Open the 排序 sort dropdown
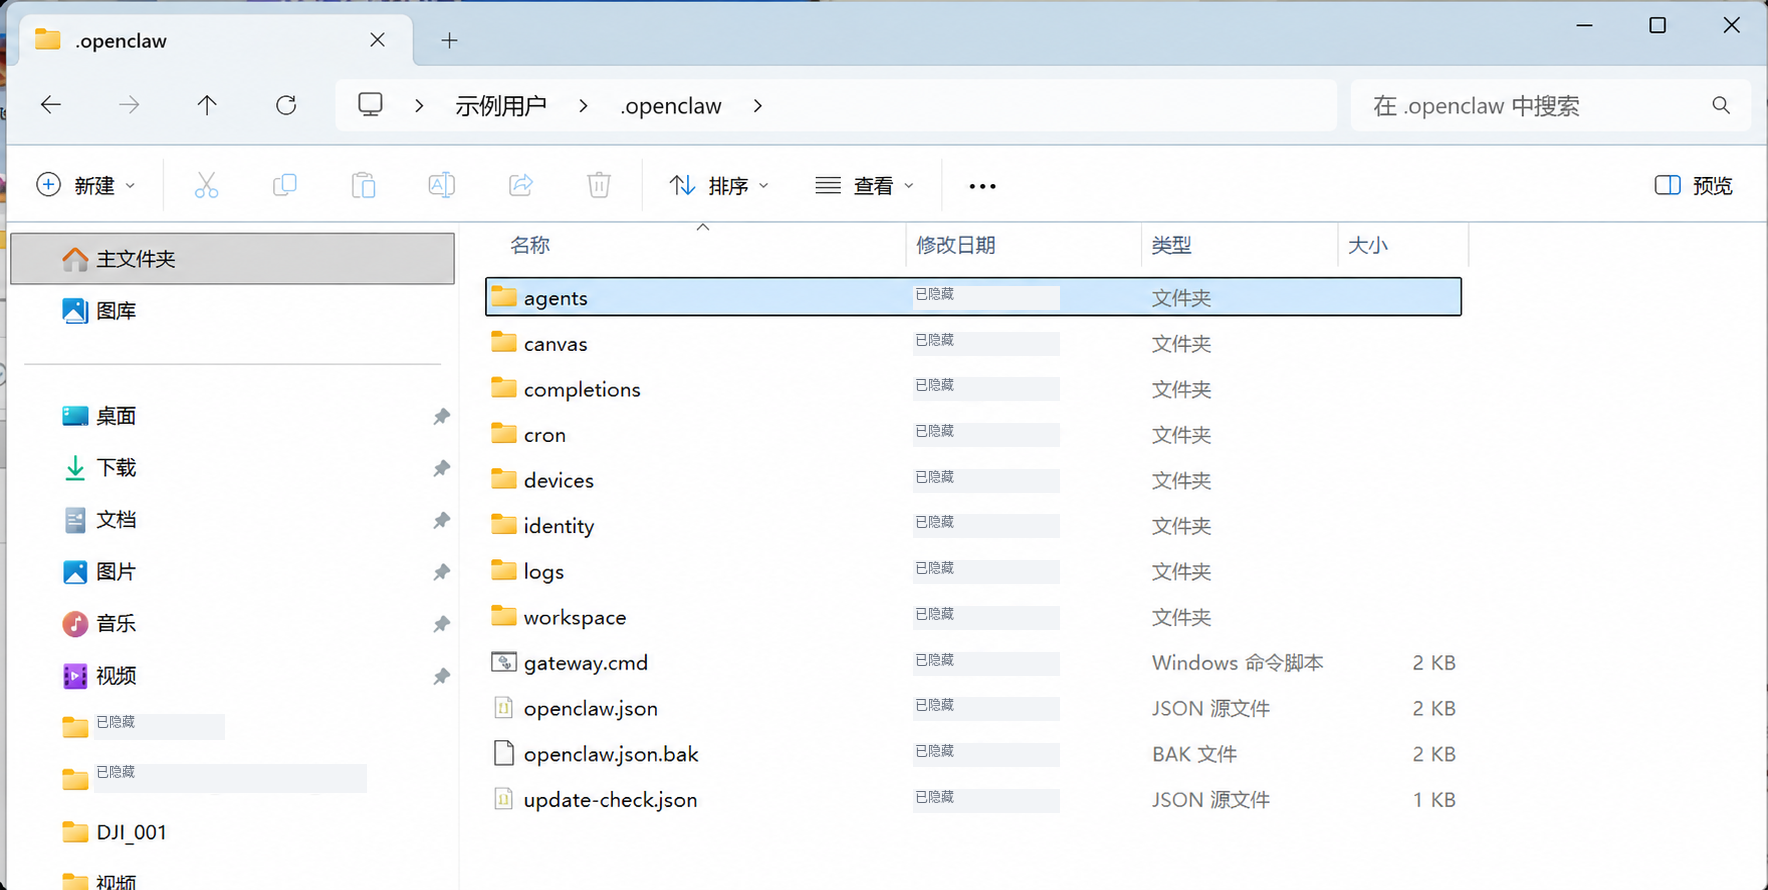Image resolution: width=1768 pixels, height=890 pixels. (719, 185)
